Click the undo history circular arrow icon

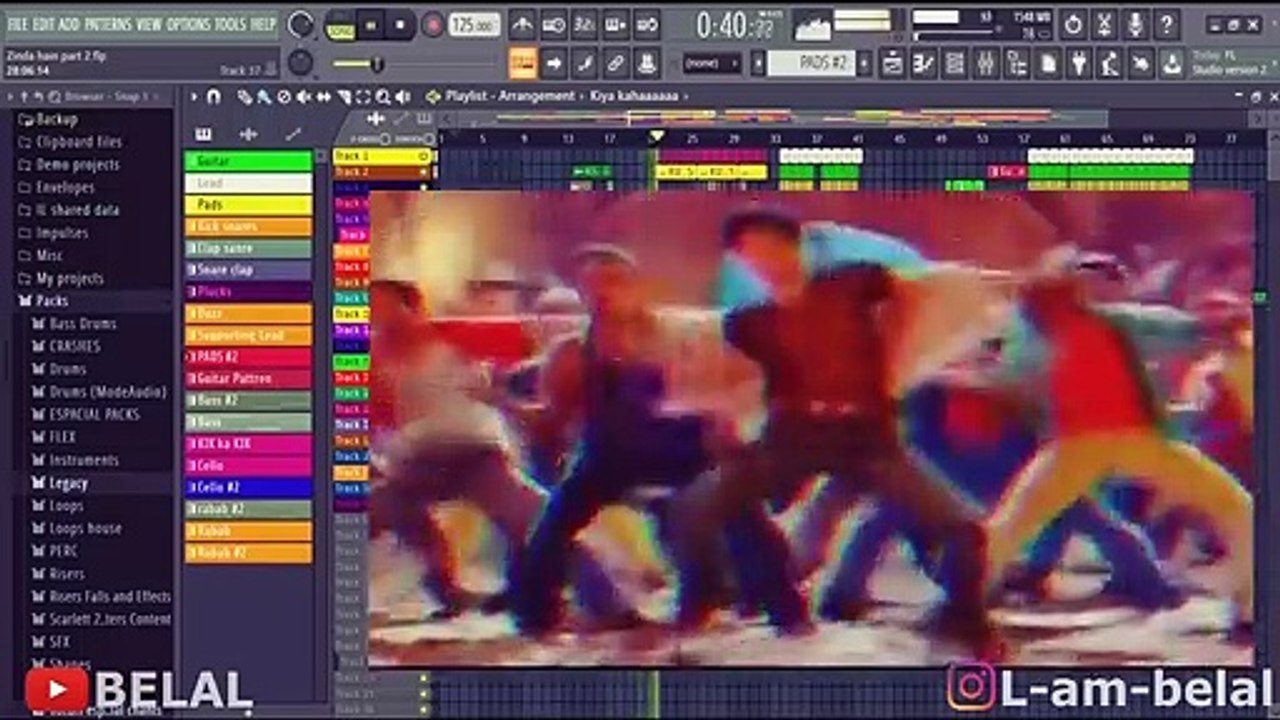[x=1073, y=24]
